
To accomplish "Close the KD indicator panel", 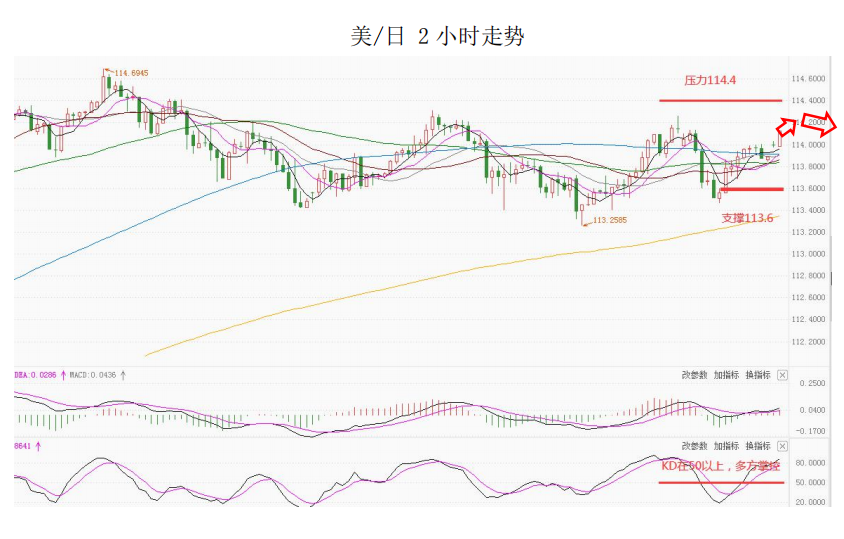I will click(x=783, y=446).
